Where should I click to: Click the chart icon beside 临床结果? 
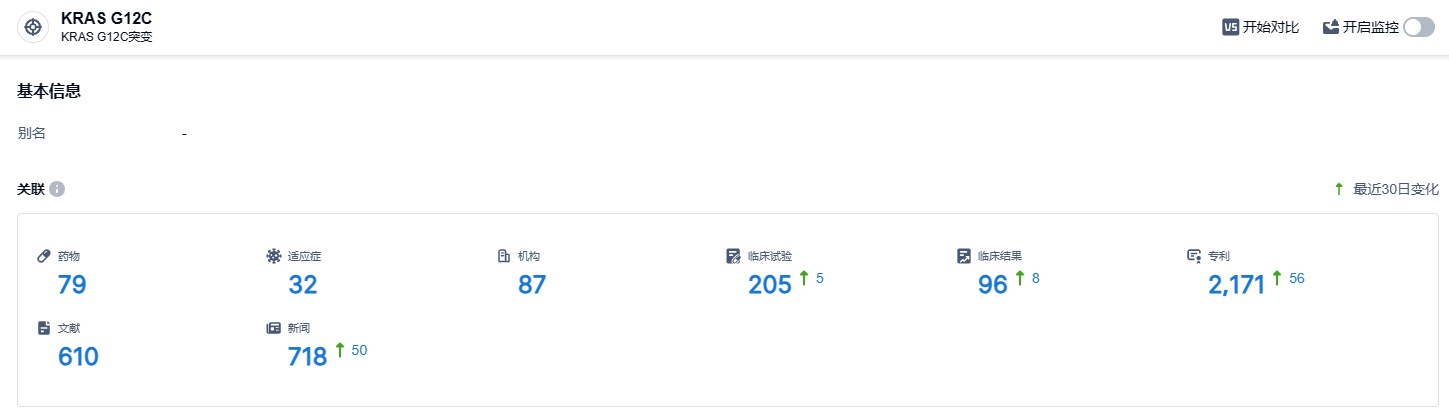pos(964,256)
